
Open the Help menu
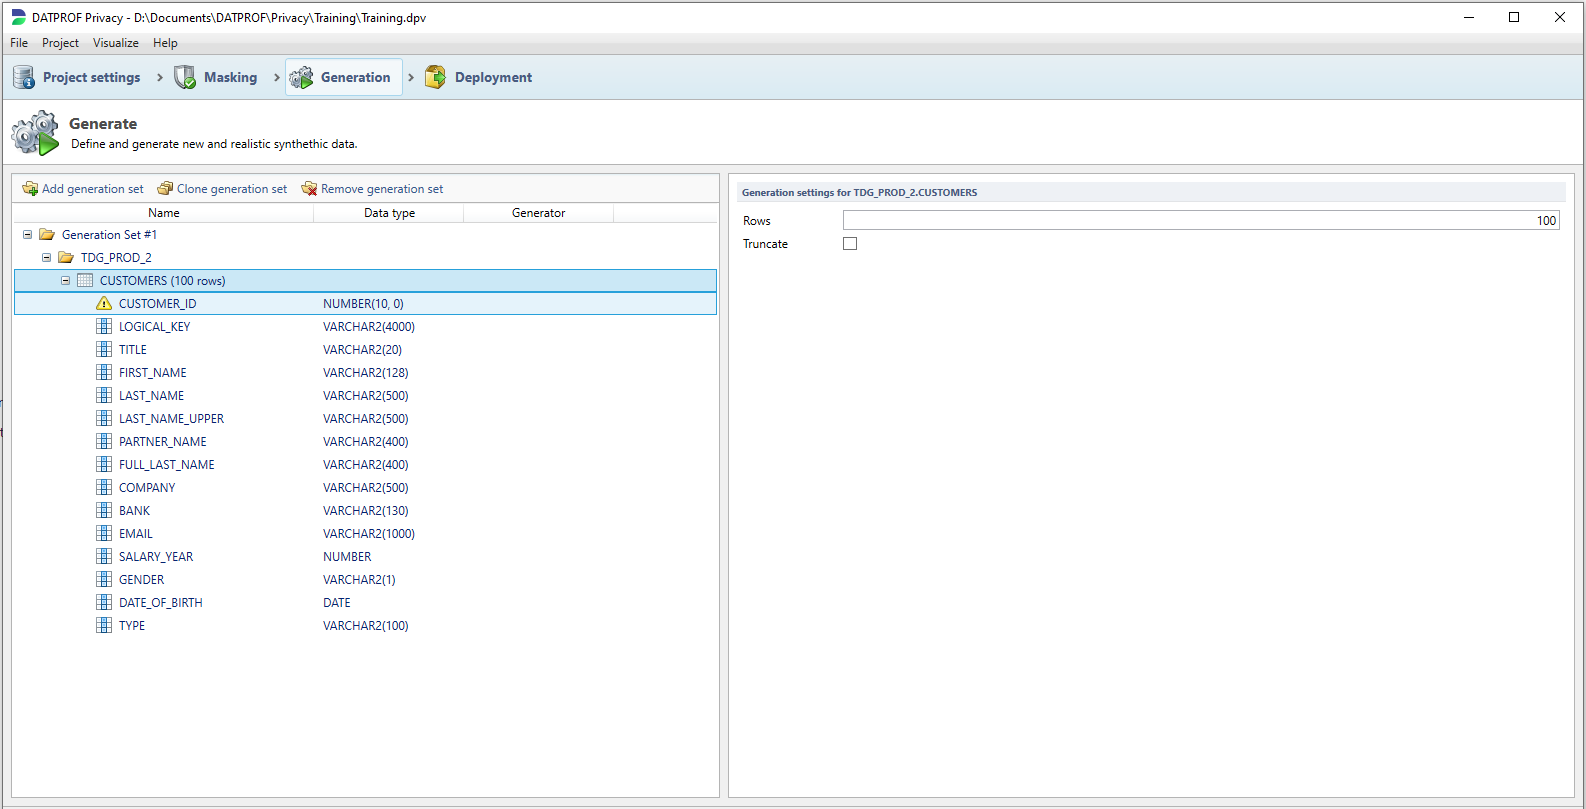click(x=165, y=43)
